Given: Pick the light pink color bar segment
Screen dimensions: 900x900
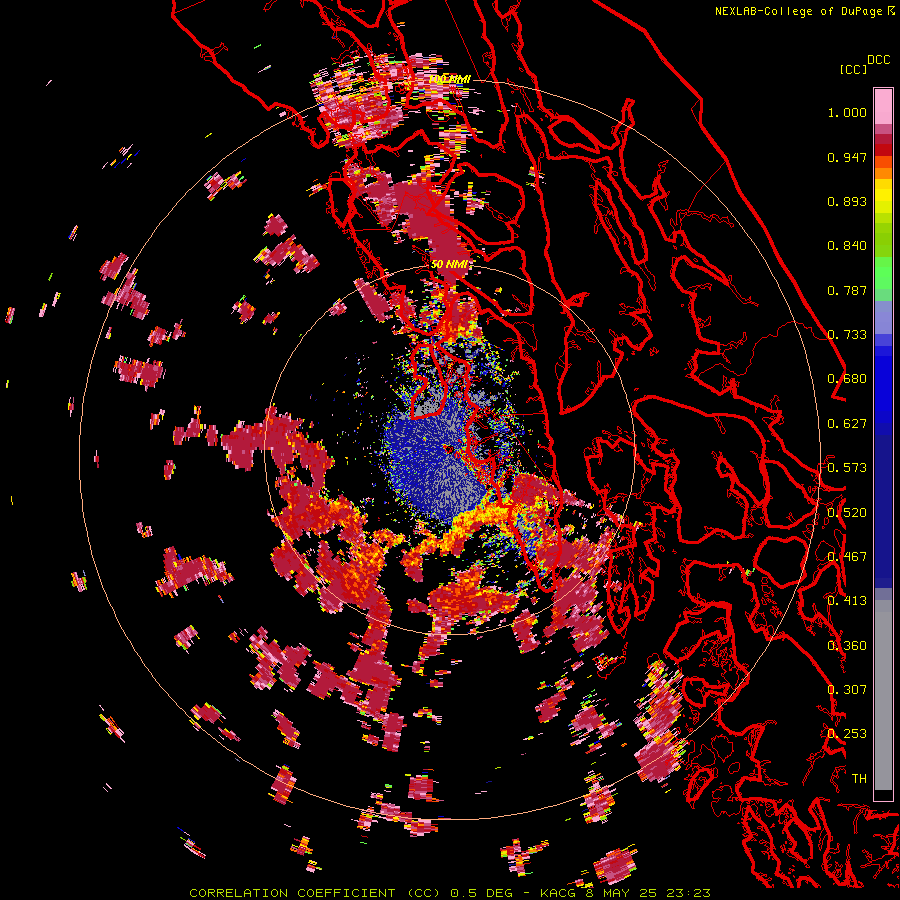Looking at the screenshot, I should point(883,107).
